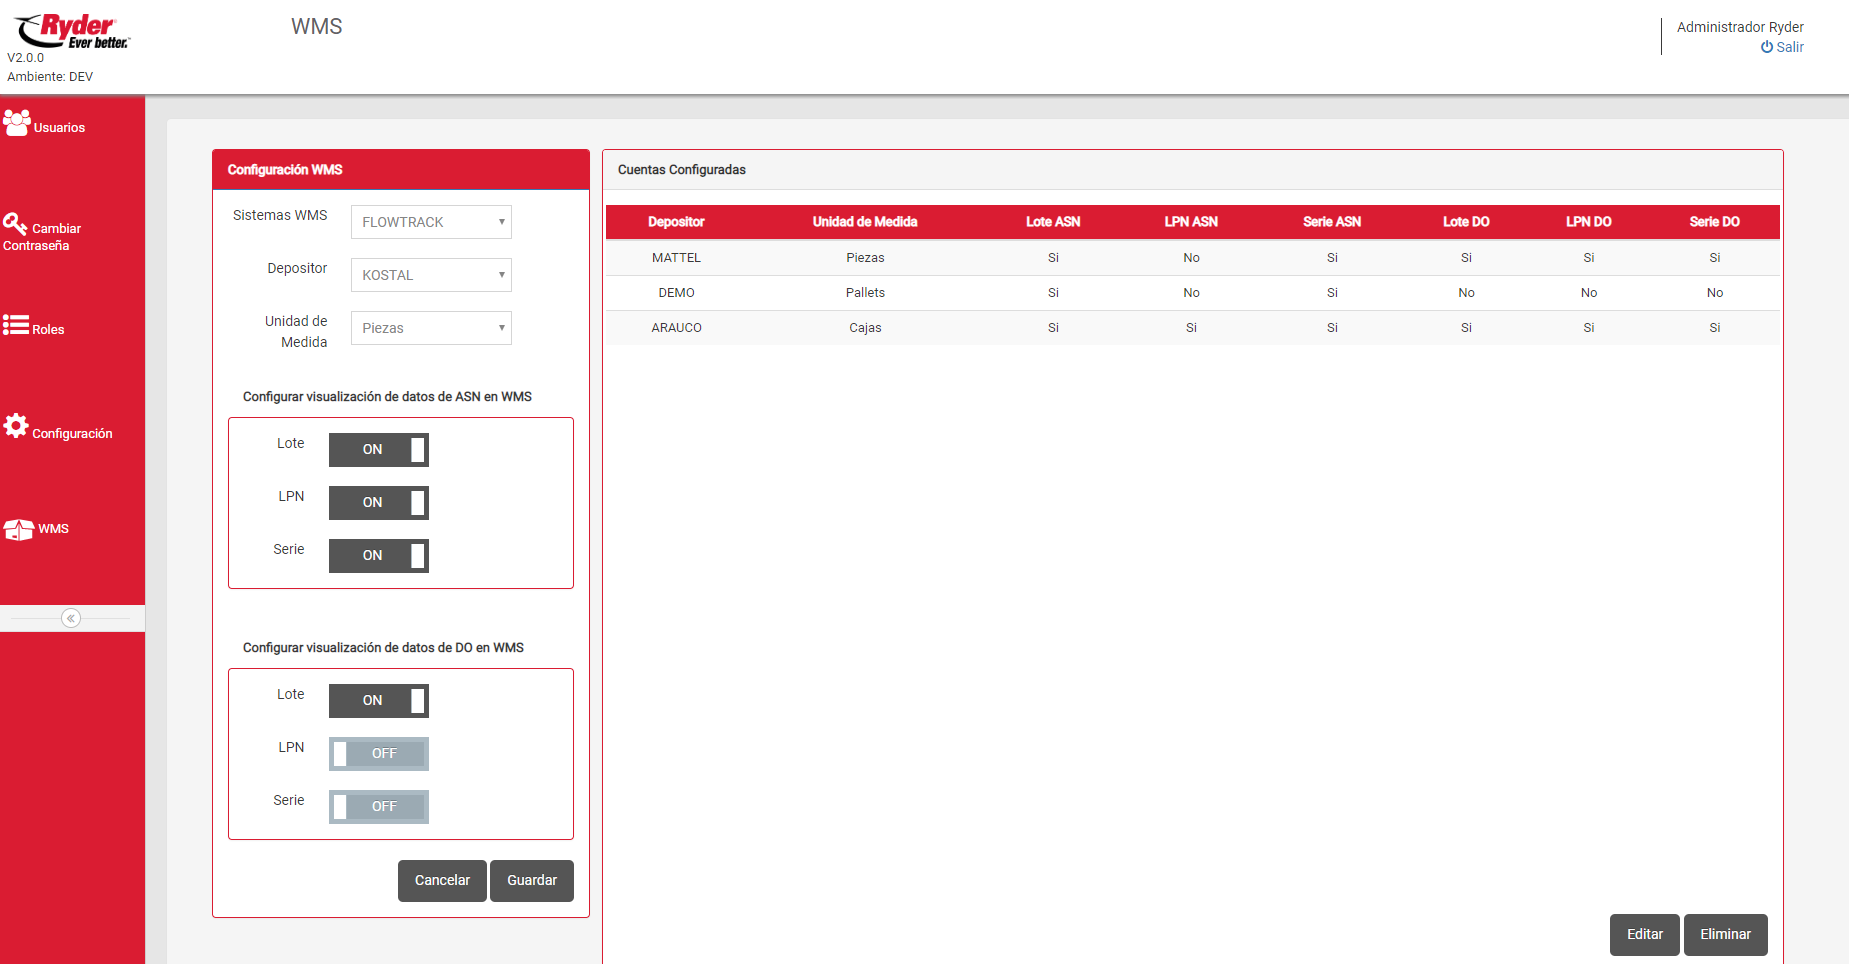Click the power icon next to Salir

click(1767, 47)
